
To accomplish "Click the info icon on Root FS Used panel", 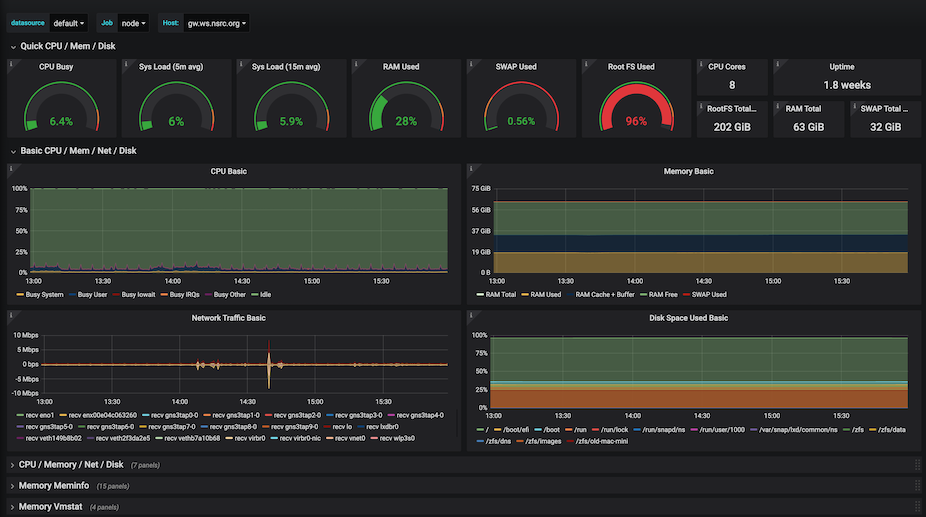I will (x=585, y=63).
